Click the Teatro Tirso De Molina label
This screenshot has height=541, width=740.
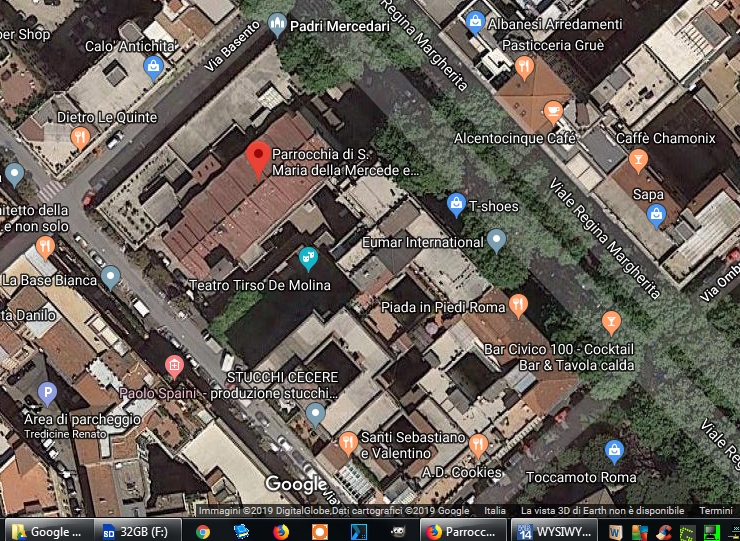[x=260, y=285]
